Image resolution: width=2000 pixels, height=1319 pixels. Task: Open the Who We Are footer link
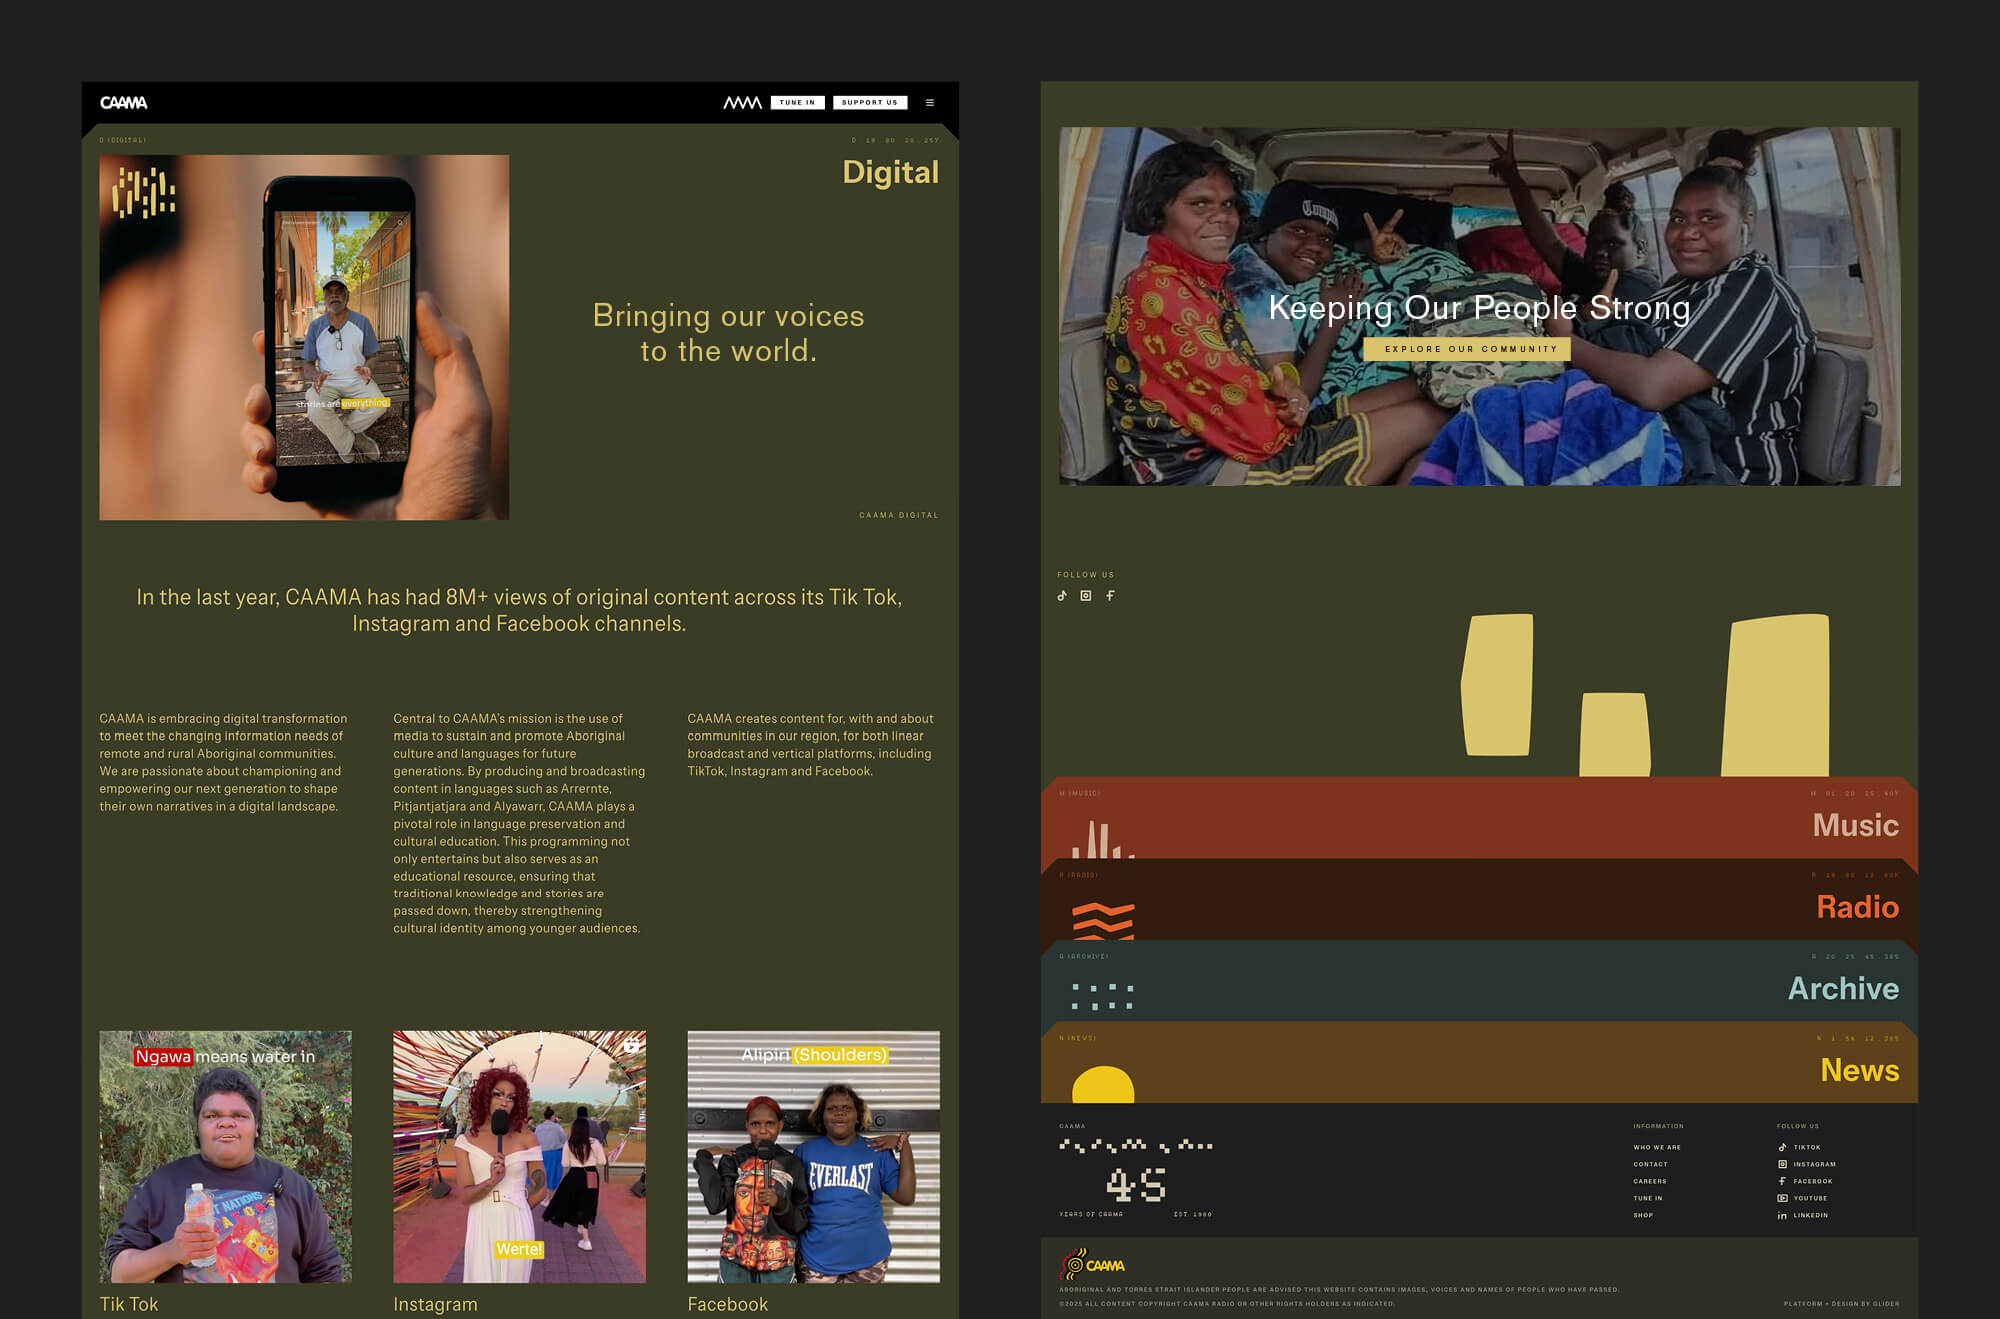(x=1657, y=1147)
